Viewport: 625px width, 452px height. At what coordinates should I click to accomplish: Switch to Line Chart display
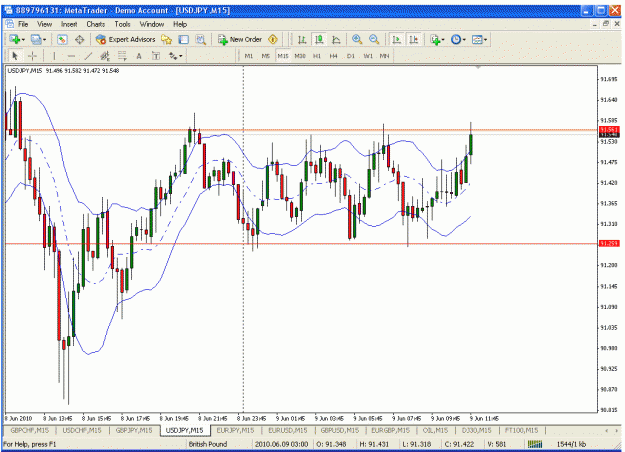[336, 39]
